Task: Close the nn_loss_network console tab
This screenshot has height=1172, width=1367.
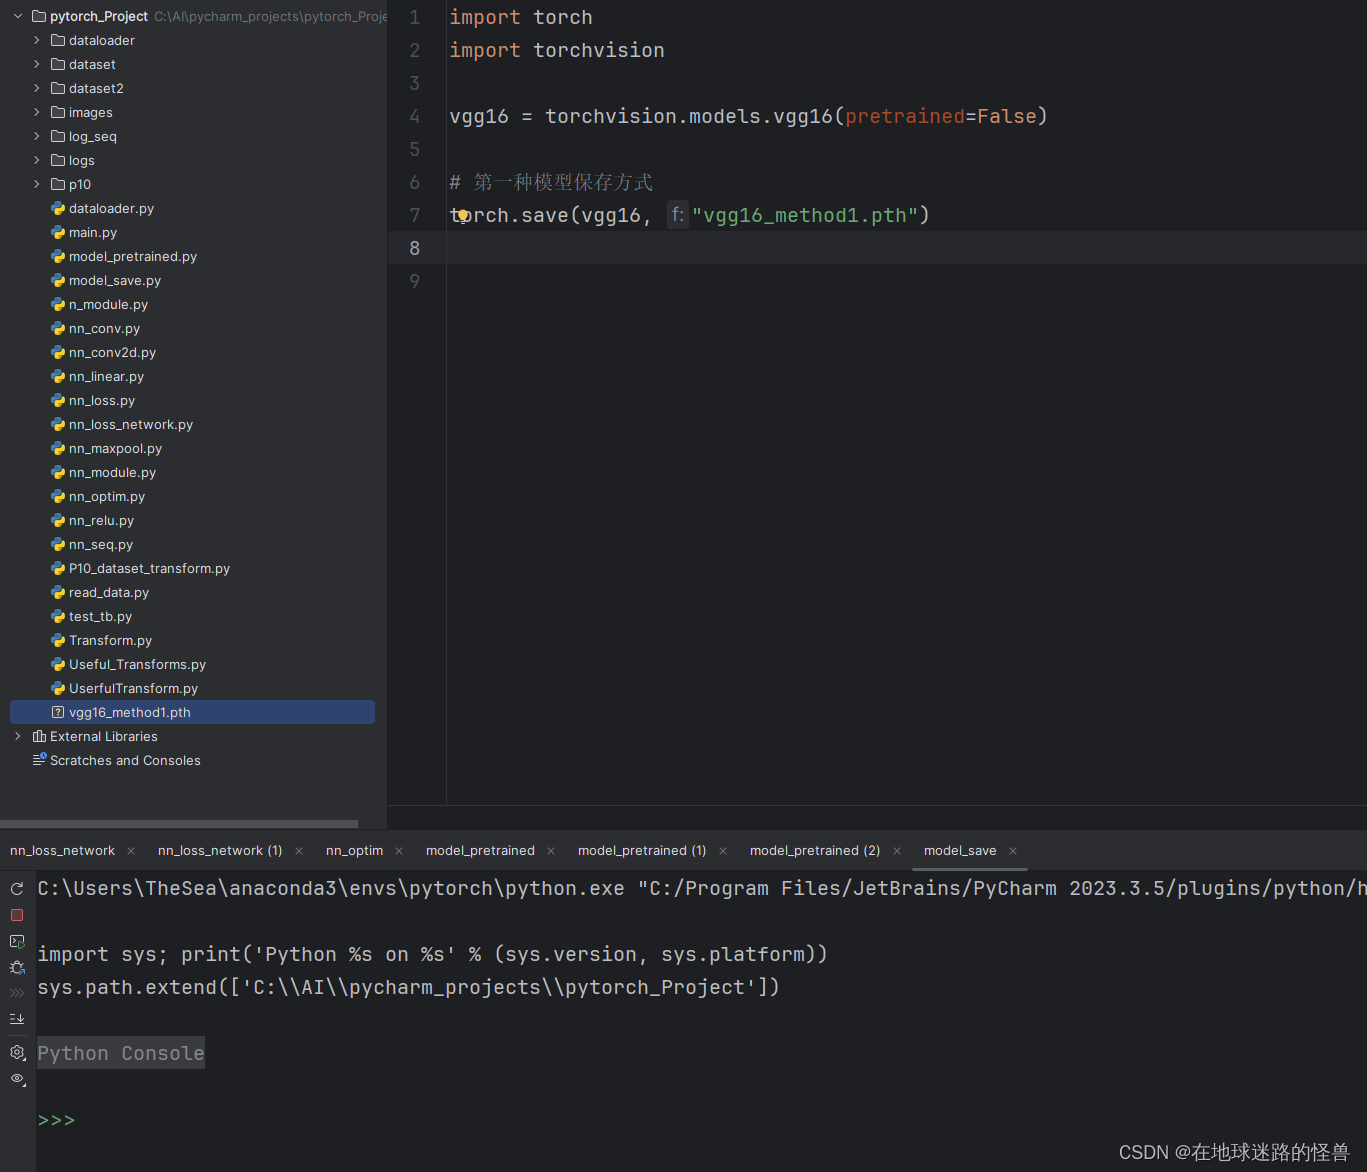Action: [131, 851]
